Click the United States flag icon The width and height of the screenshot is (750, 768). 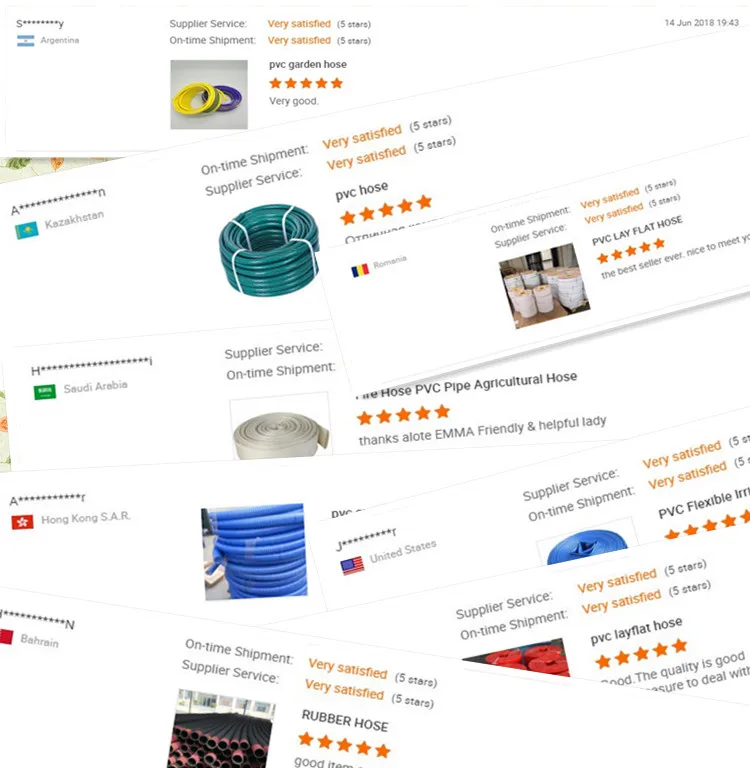[352, 566]
